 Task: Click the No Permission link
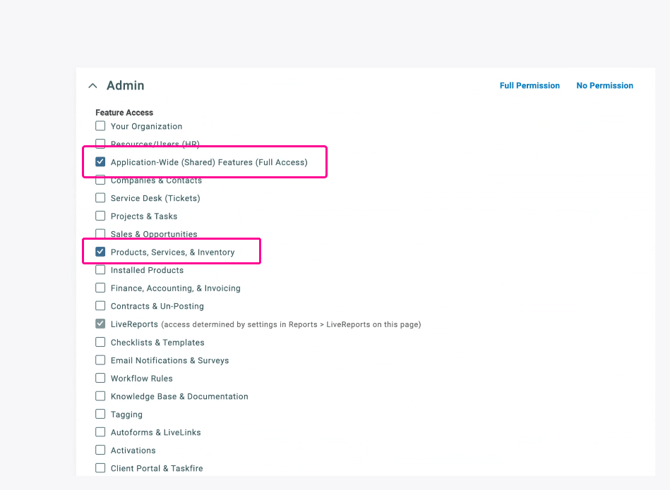604,86
